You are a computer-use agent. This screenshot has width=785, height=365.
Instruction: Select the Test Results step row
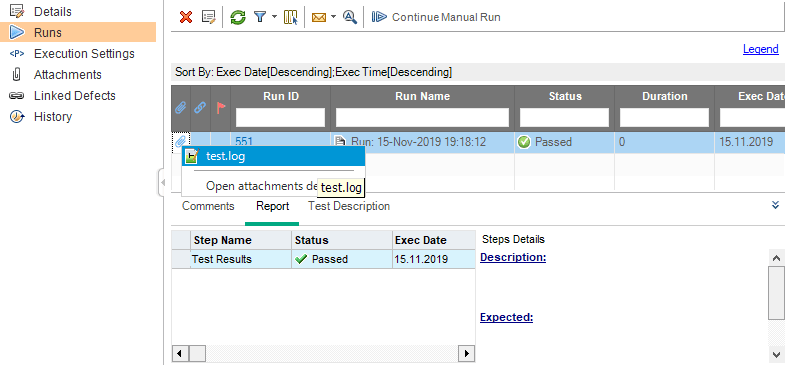323,259
